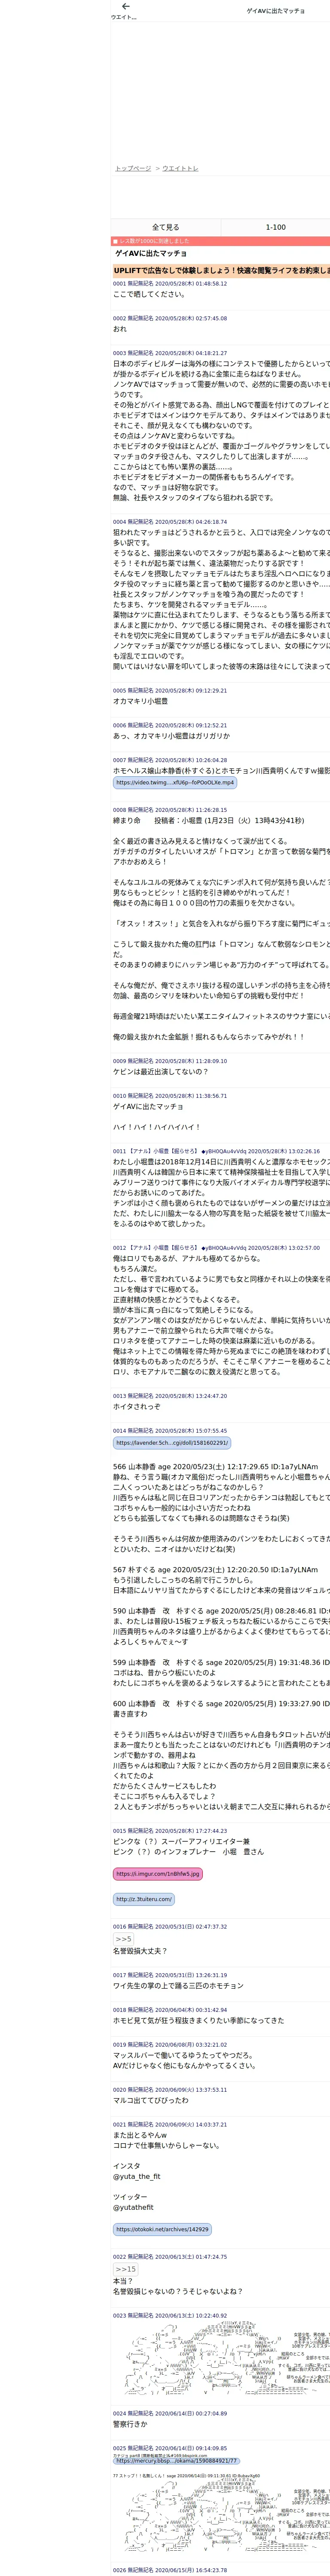330x2576 pixels.
Task: Select the 全て見る tab
Action: click(166, 227)
